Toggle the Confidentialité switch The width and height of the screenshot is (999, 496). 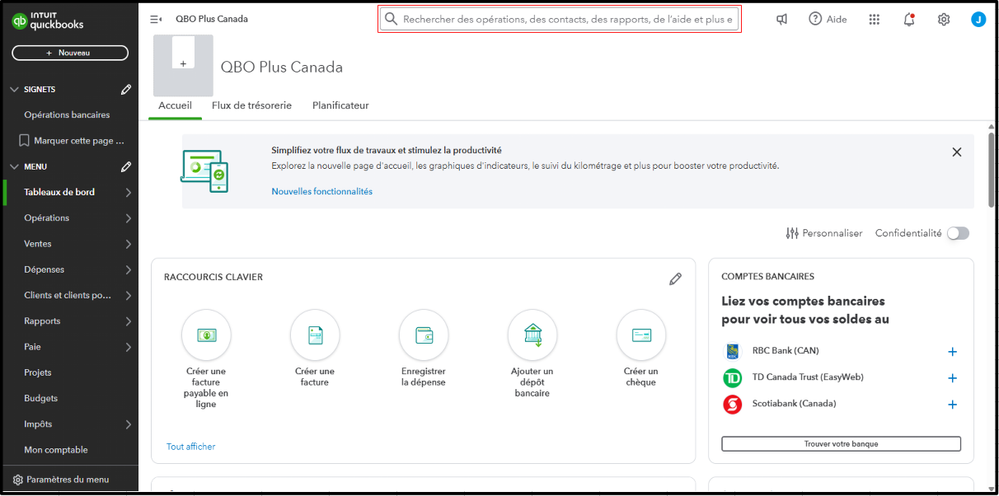(x=958, y=233)
